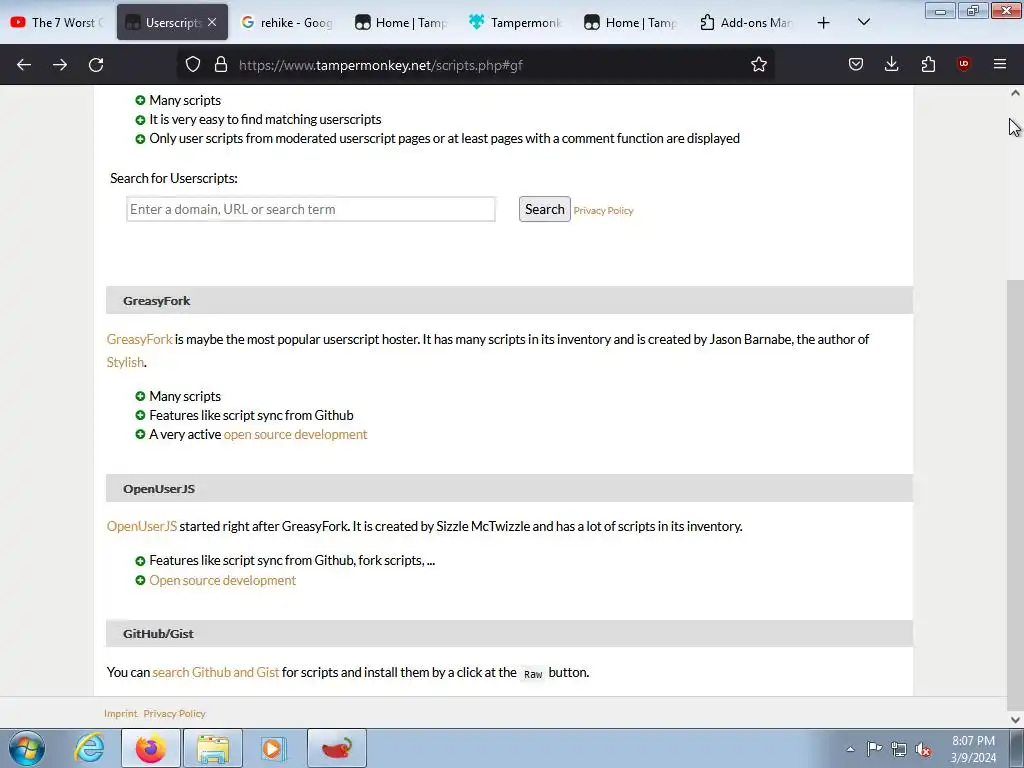Open the footer Privacy Policy link
This screenshot has height=768, width=1024.
coord(174,713)
